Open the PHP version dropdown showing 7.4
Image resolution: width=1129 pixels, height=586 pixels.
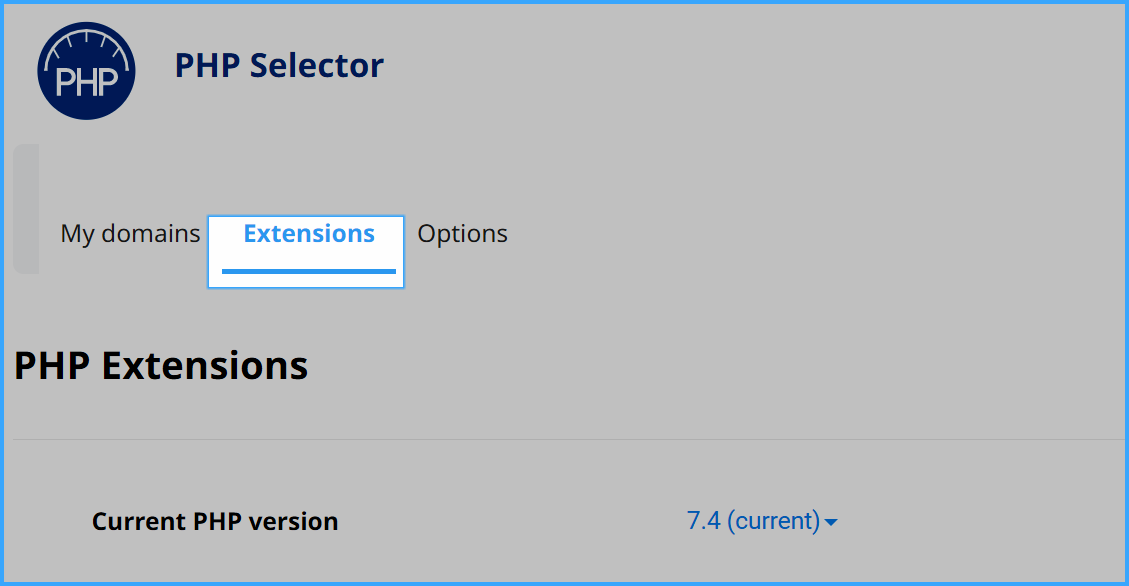(x=762, y=520)
